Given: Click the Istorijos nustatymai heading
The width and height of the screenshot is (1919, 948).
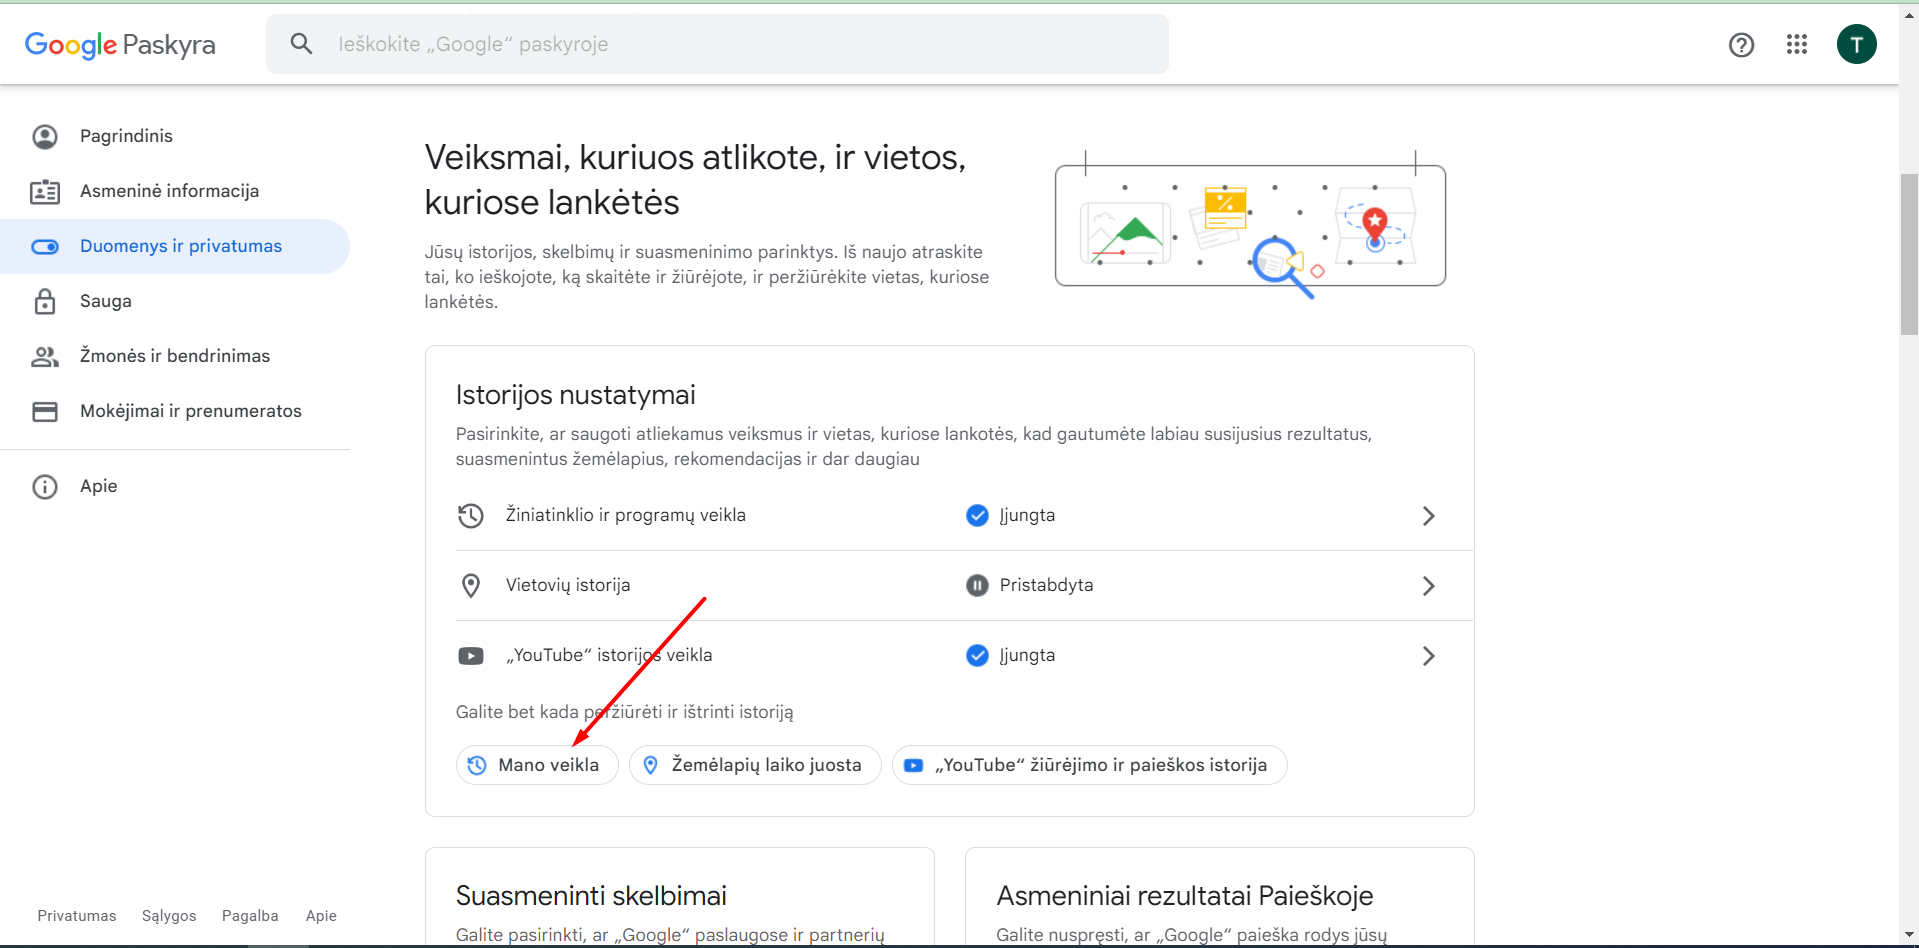Looking at the screenshot, I should point(575,395).
